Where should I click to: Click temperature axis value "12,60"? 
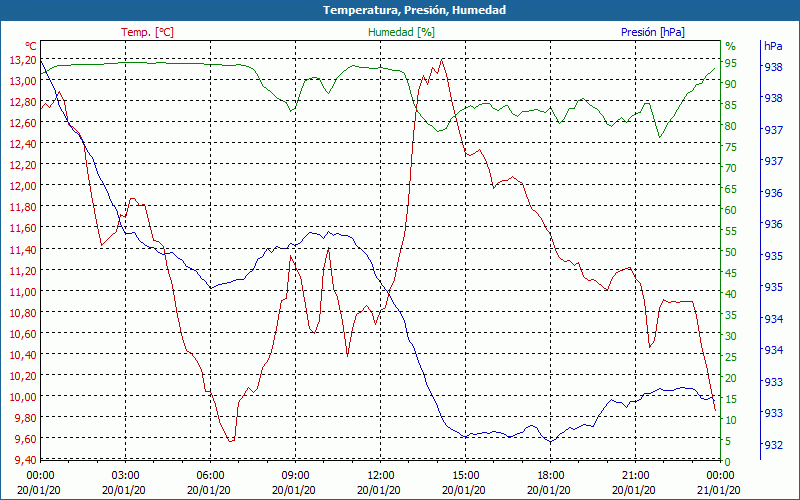click(23, 123)
